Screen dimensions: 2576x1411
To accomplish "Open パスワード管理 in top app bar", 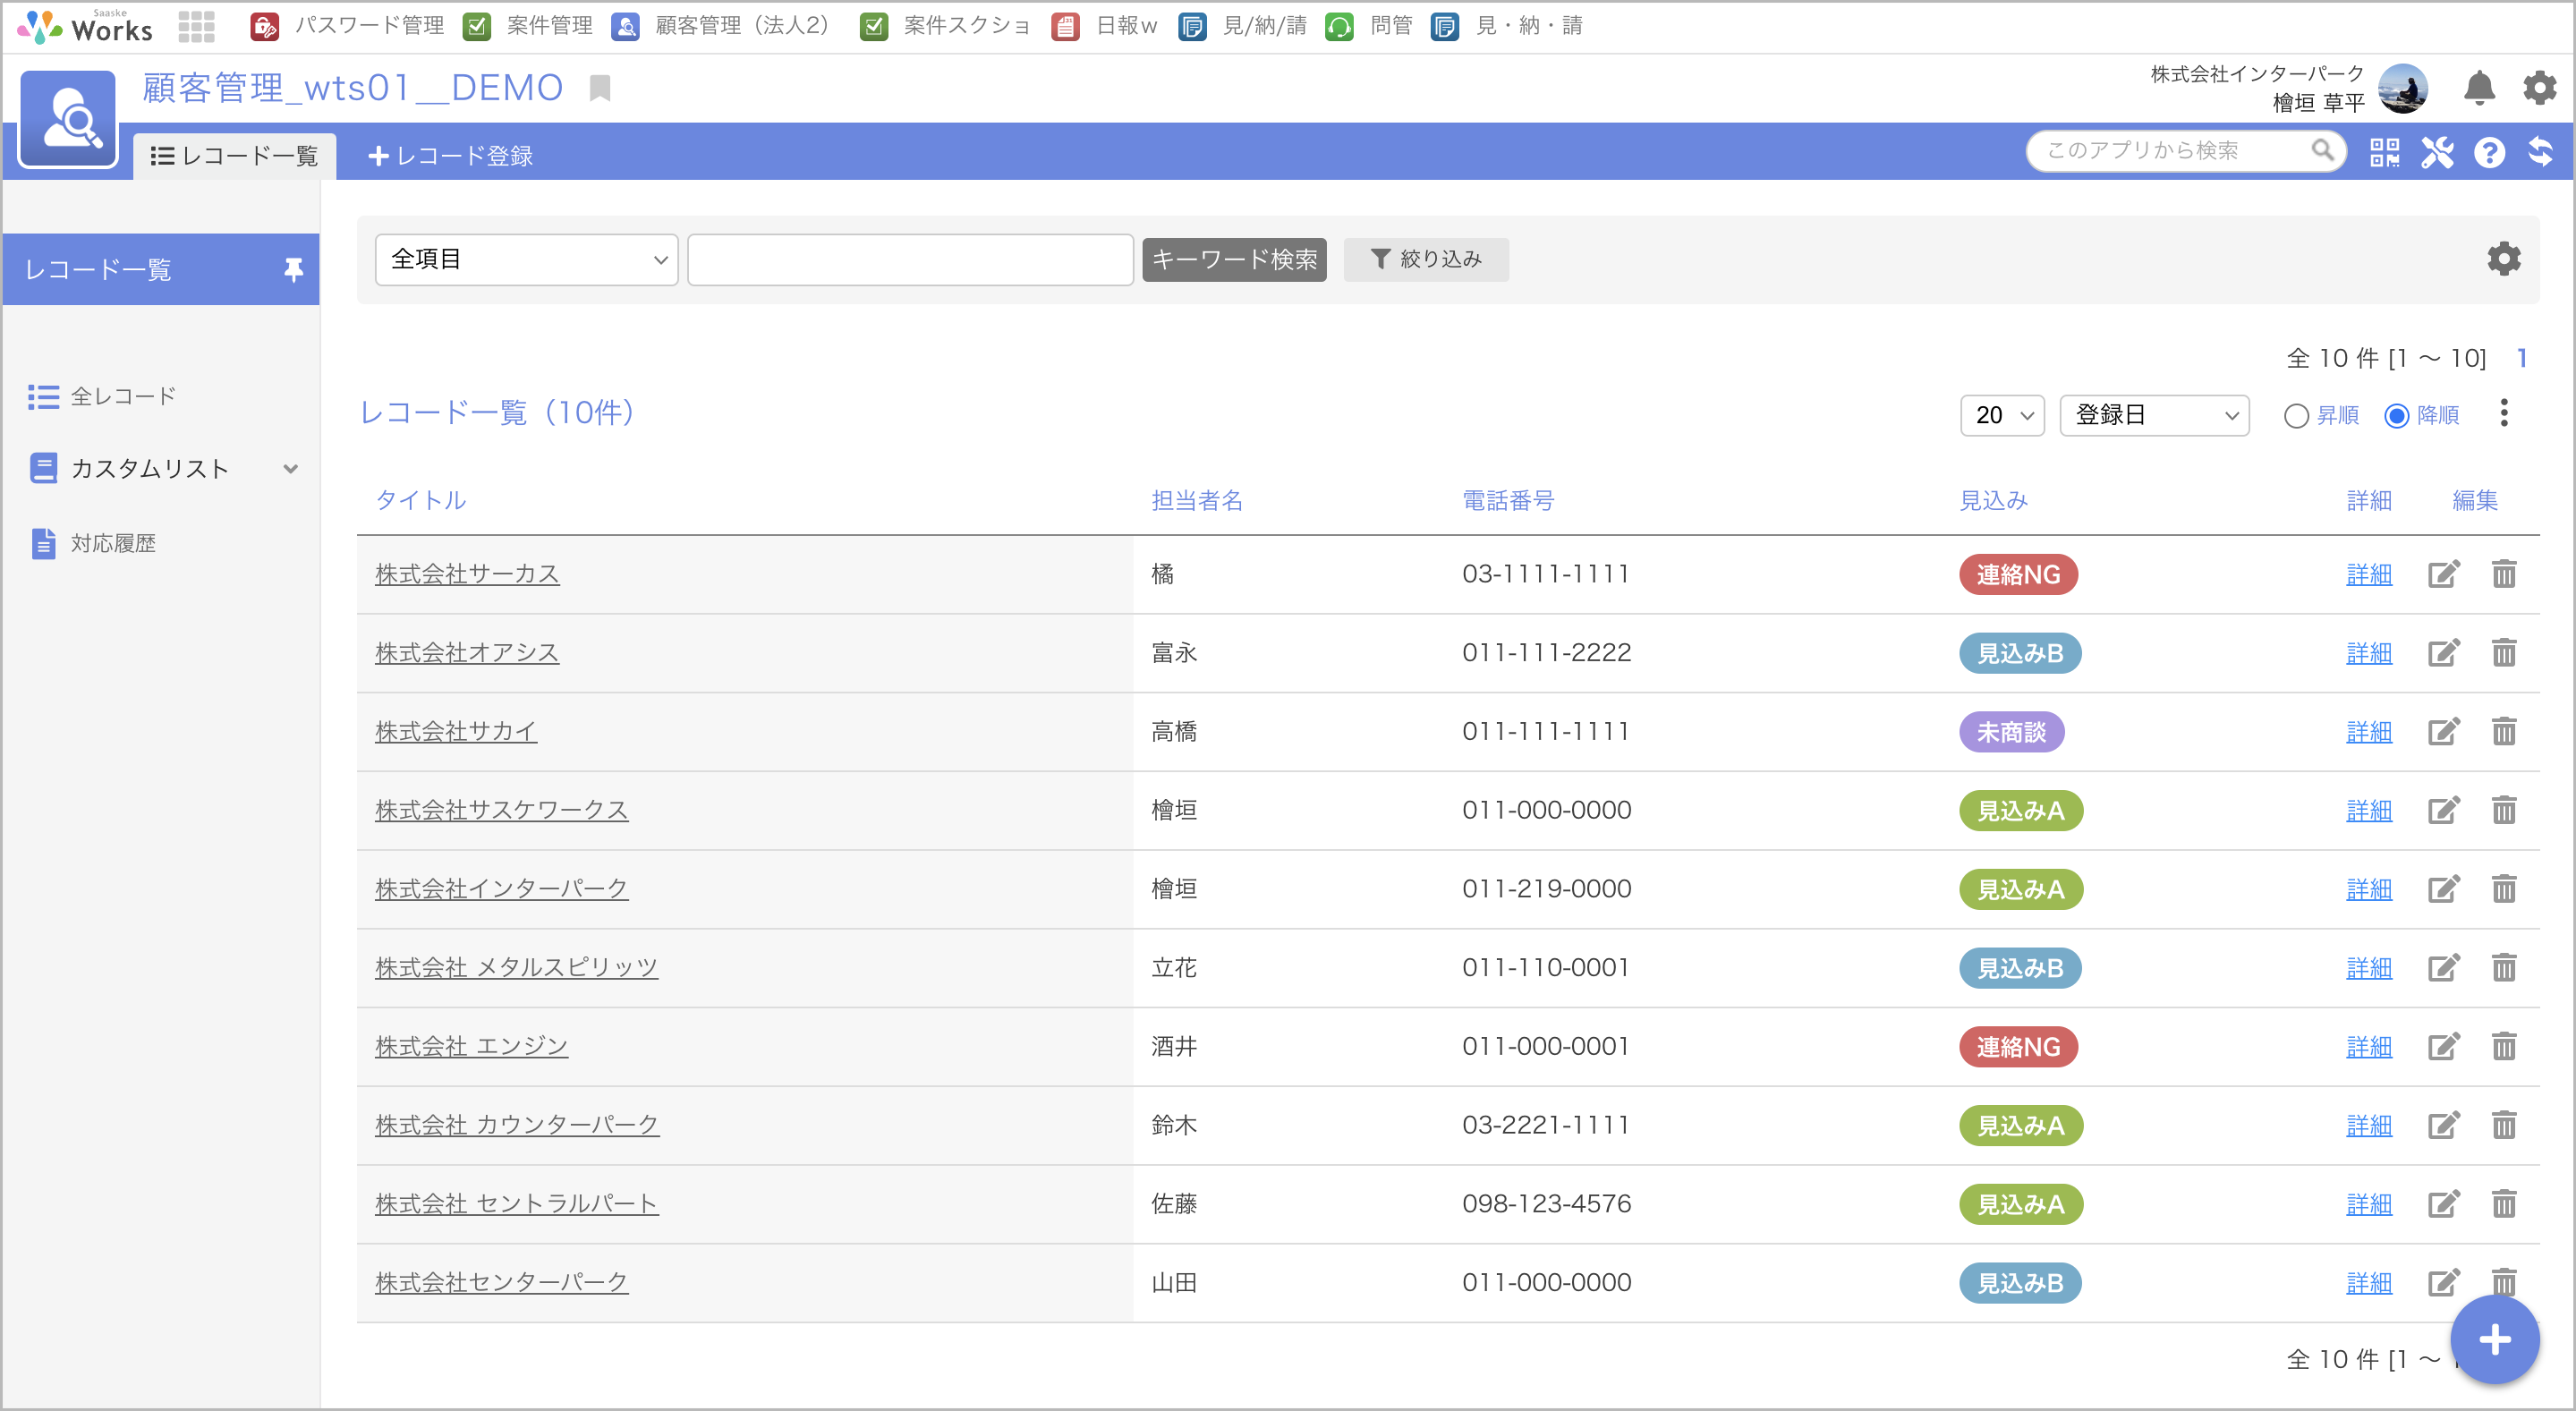I will click(x=347, y=26).
